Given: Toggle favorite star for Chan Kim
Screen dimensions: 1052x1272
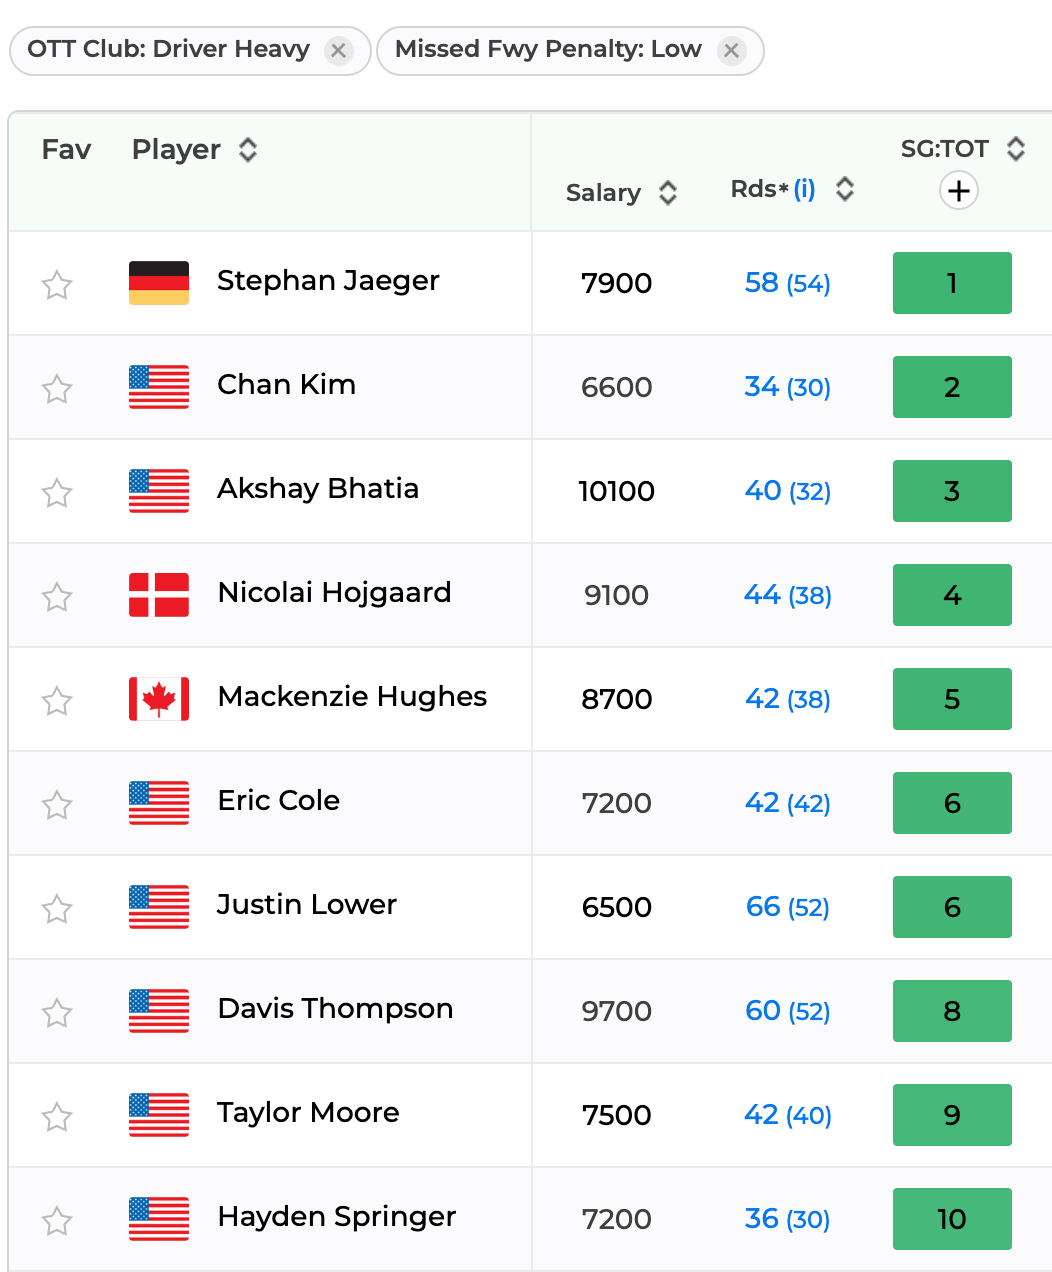Looking at the screenshot, I should click(57, 389).
